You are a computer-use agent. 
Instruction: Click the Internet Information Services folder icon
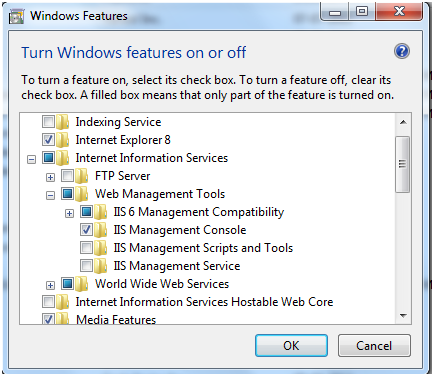click(62, 158)
